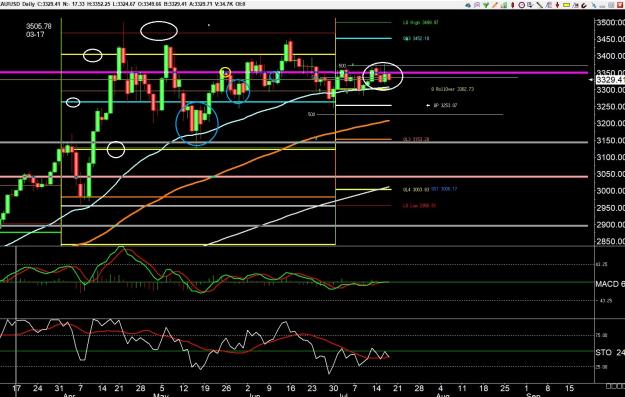Viewport: 625px width, 397px height.
Task: Click the 03-17 date label
Action: point(35,35)
